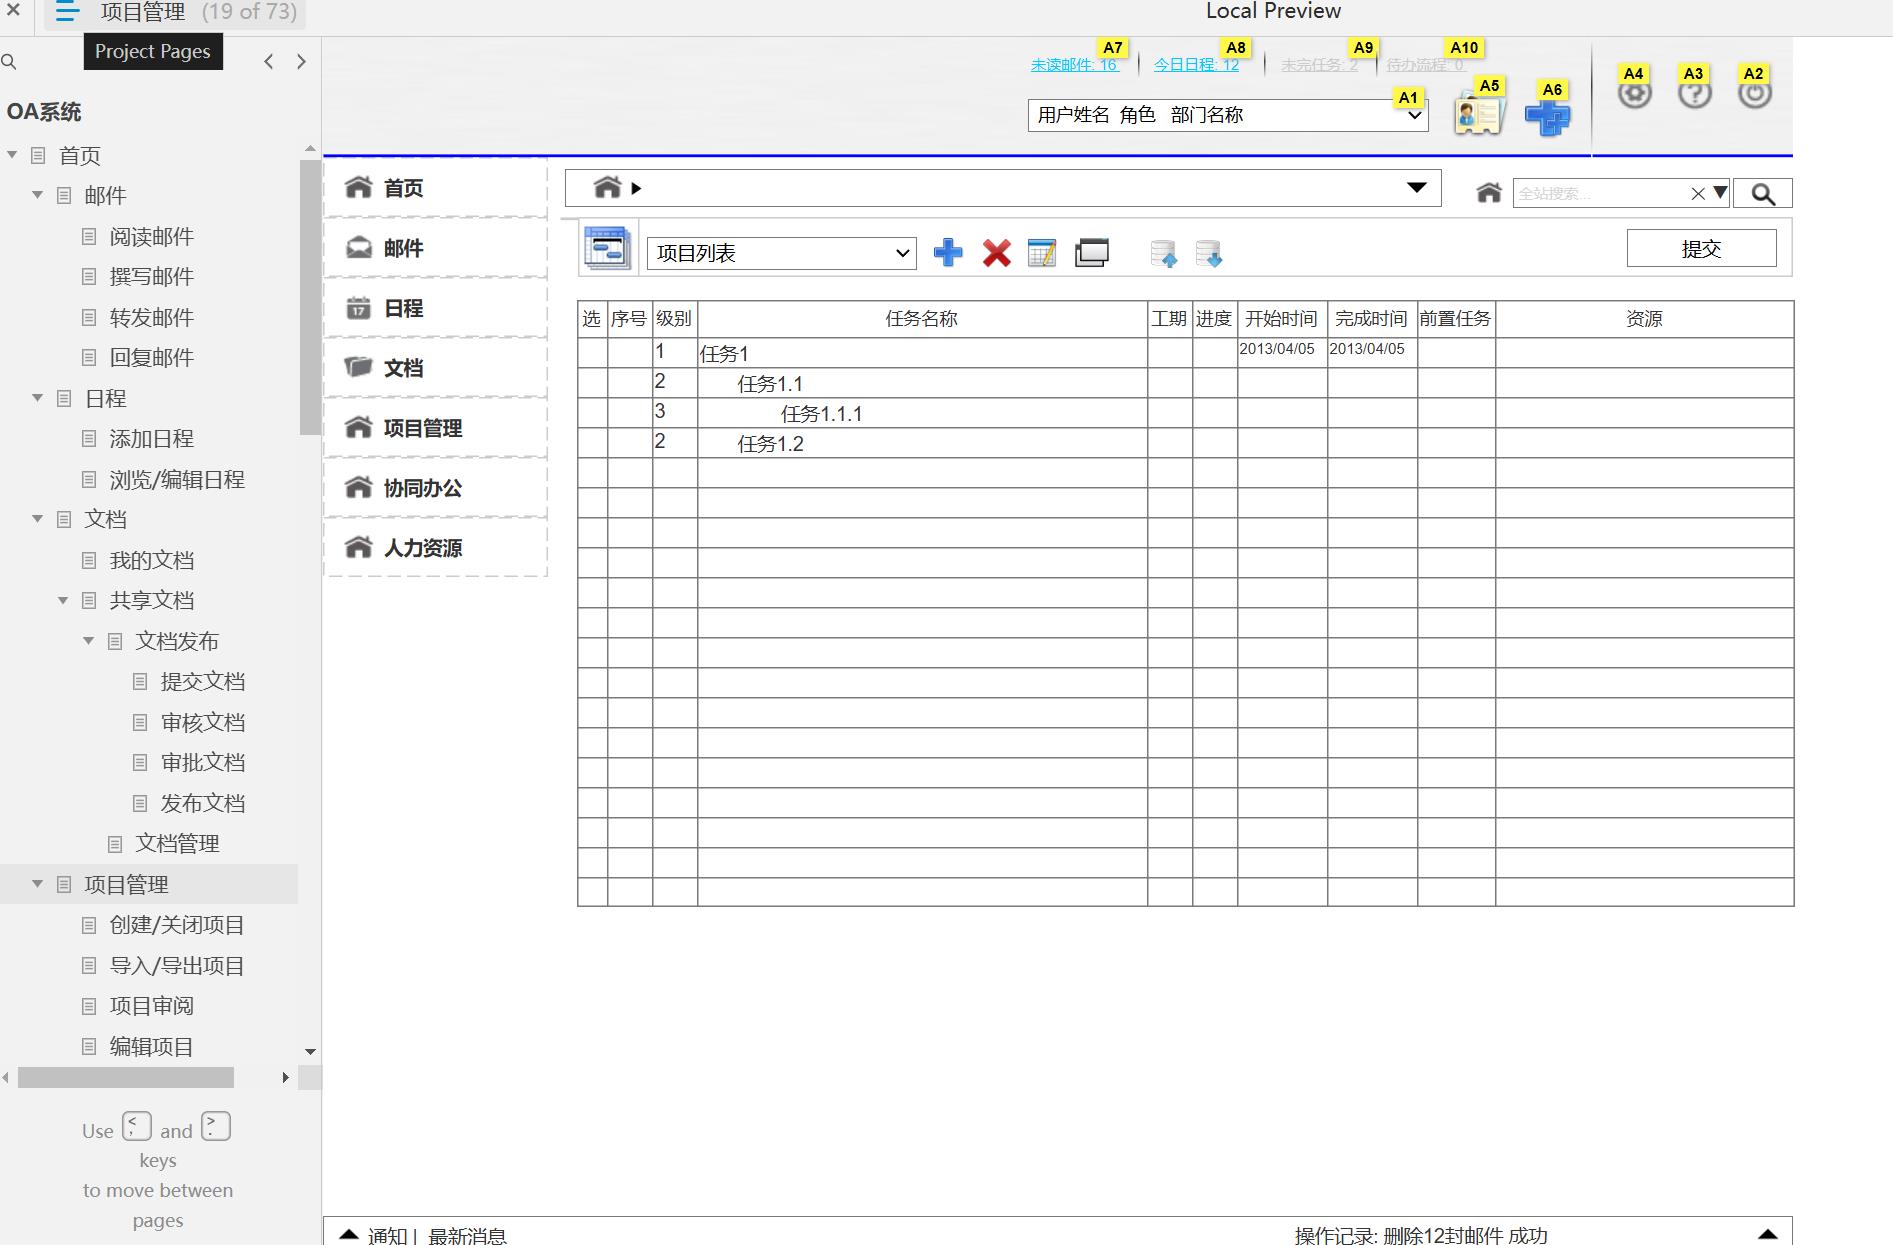This screenshot has height=1245, width=1893.
Task: Click the move-down database icon
Action: click(x=1209, y=253)
